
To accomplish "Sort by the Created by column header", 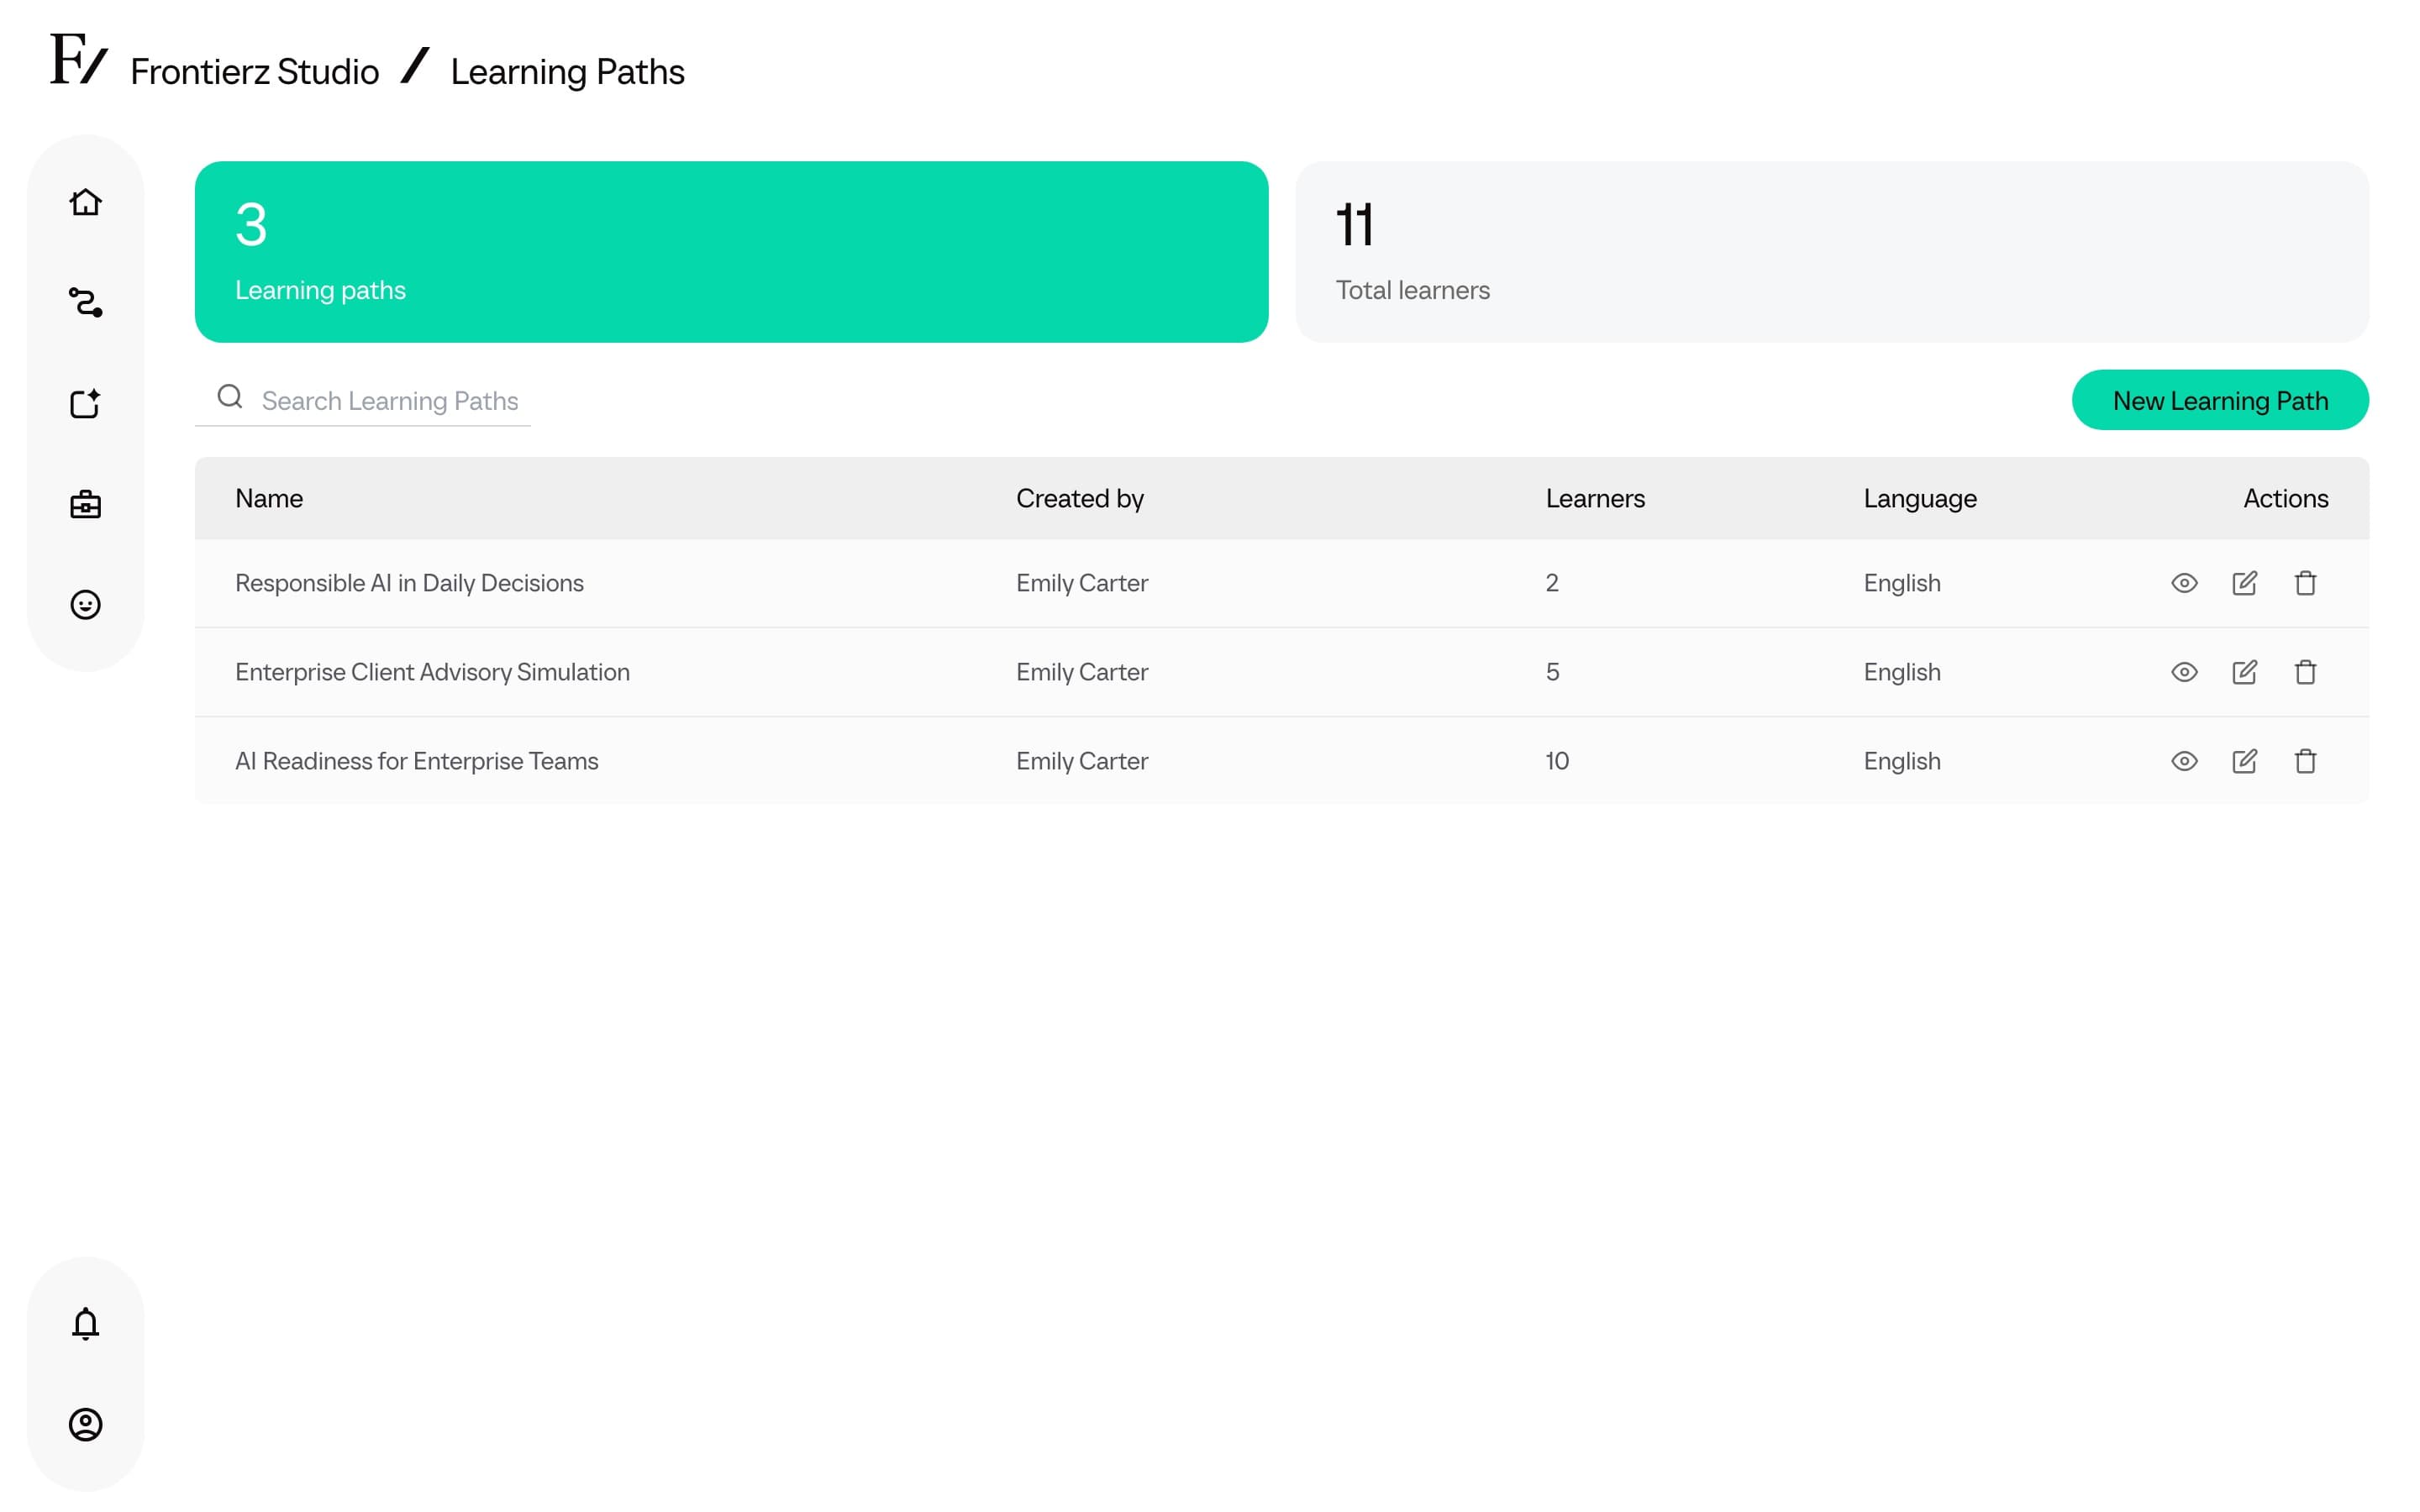I will pyautogui.click(x=1080, y=498).
